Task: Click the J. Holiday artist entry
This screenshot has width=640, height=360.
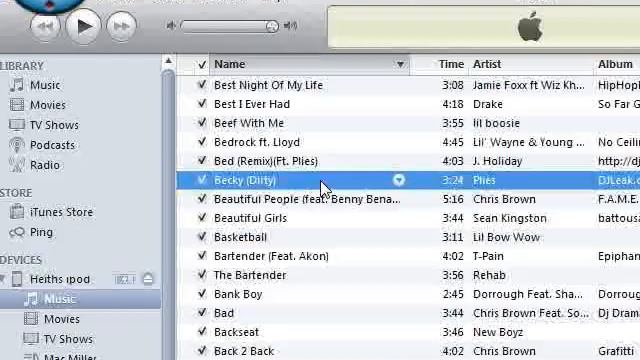Action: 498,161
